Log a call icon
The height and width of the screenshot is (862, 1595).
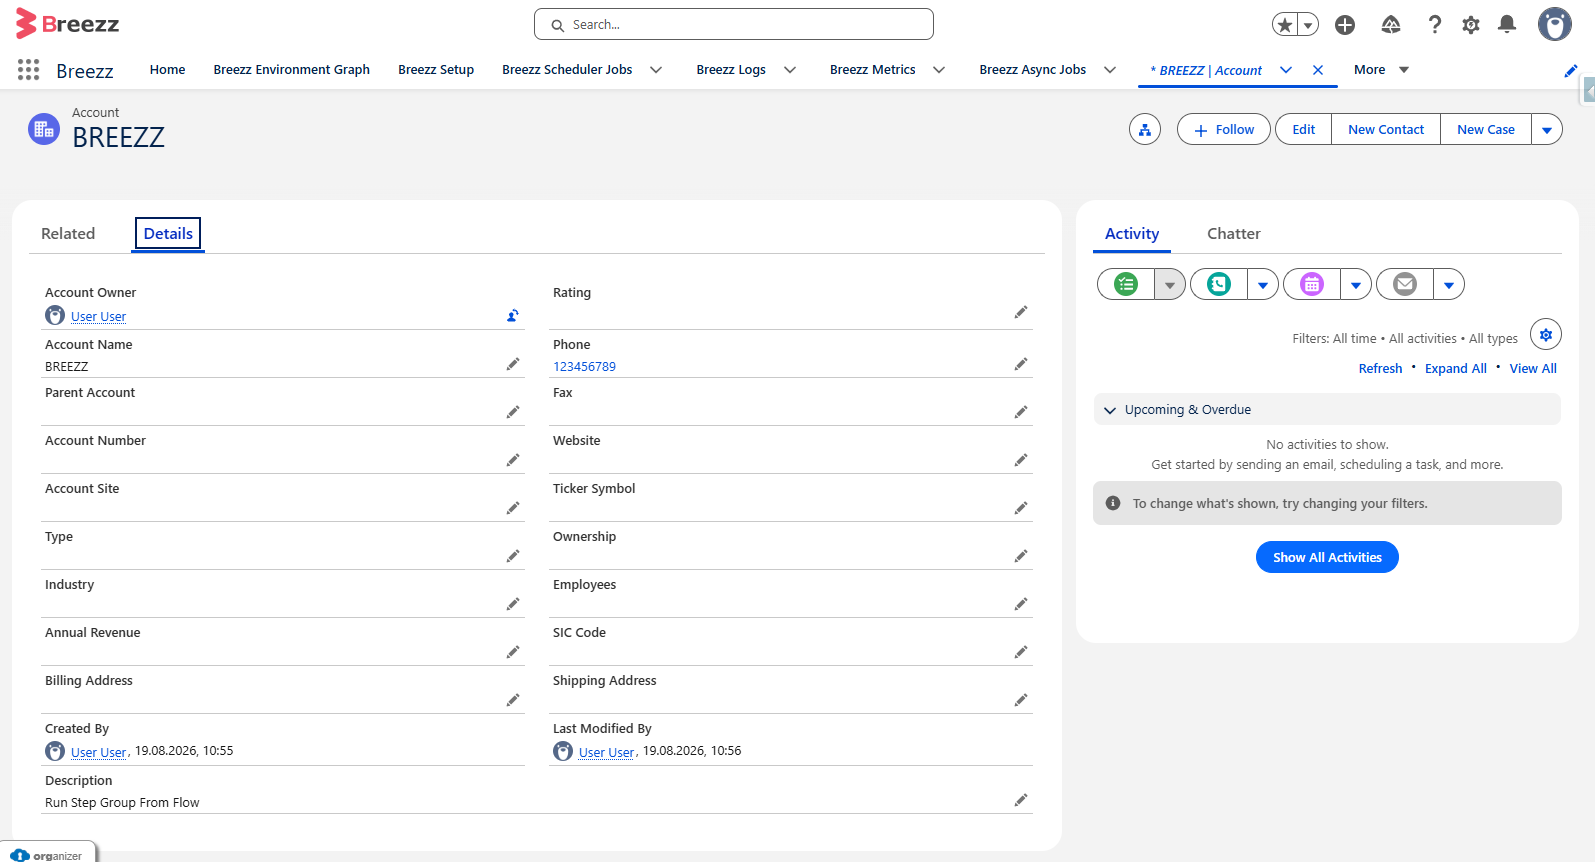1219,284
